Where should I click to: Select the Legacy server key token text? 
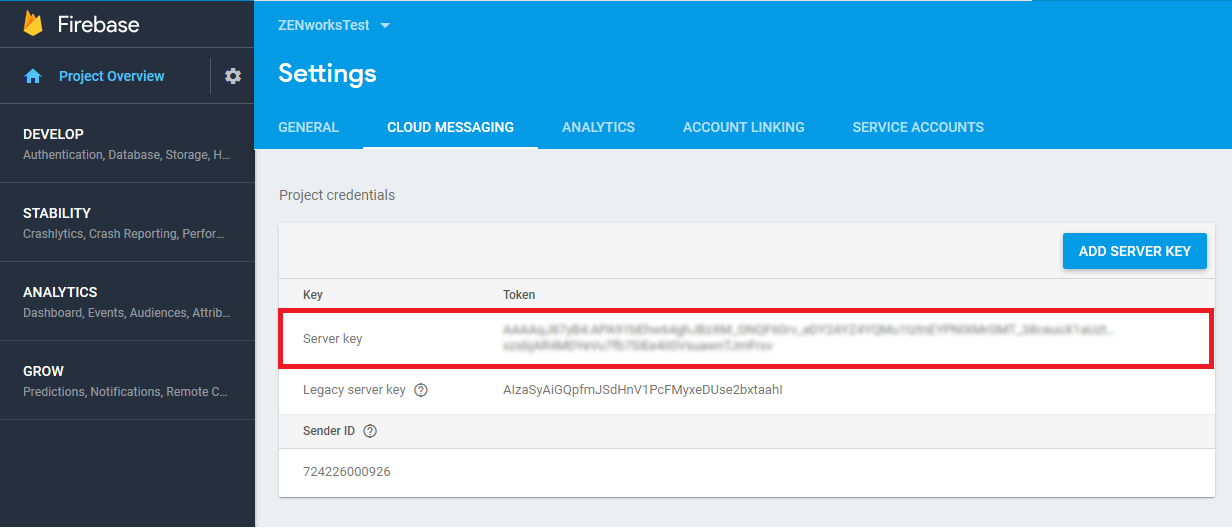tap(642, 390)
